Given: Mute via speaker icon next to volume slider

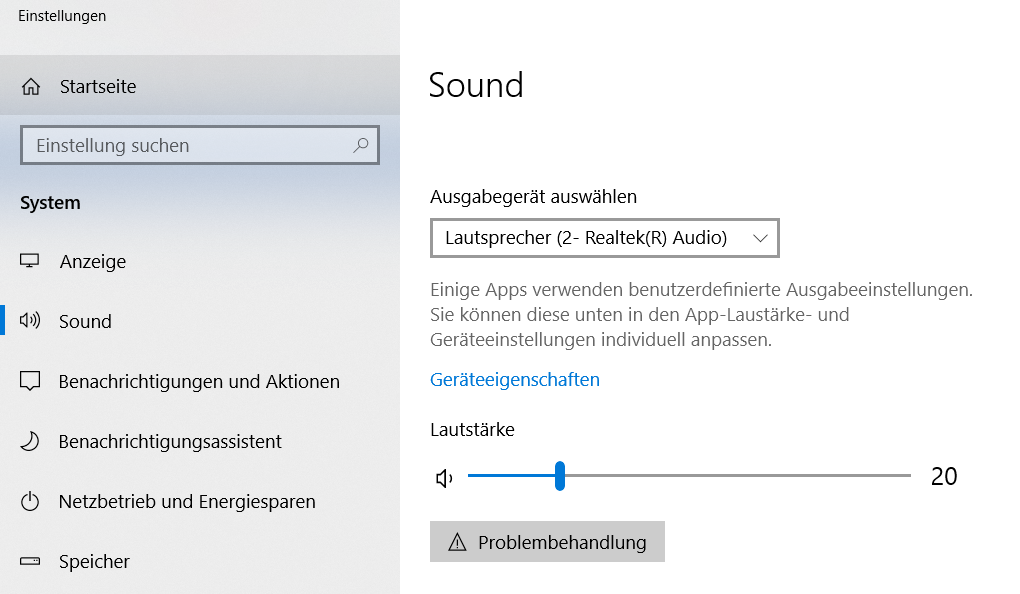Looking at the screenshot, I should point(444,479).
